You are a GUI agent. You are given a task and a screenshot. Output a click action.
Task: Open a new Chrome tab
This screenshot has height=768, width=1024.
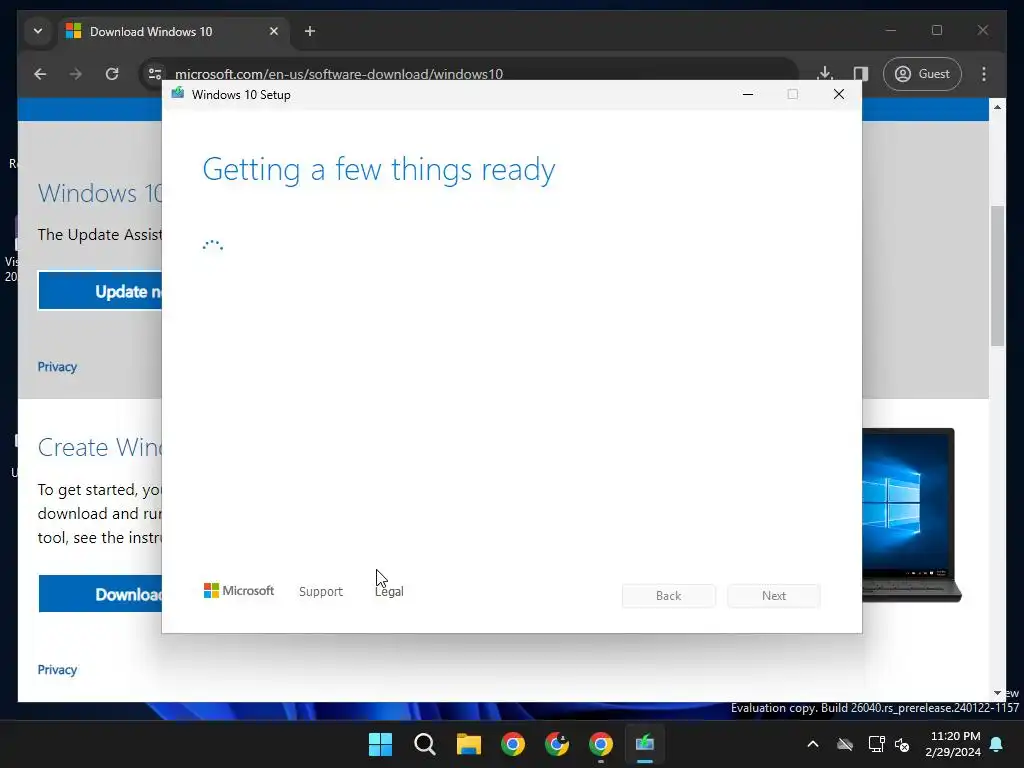click(x=310, y=31)
